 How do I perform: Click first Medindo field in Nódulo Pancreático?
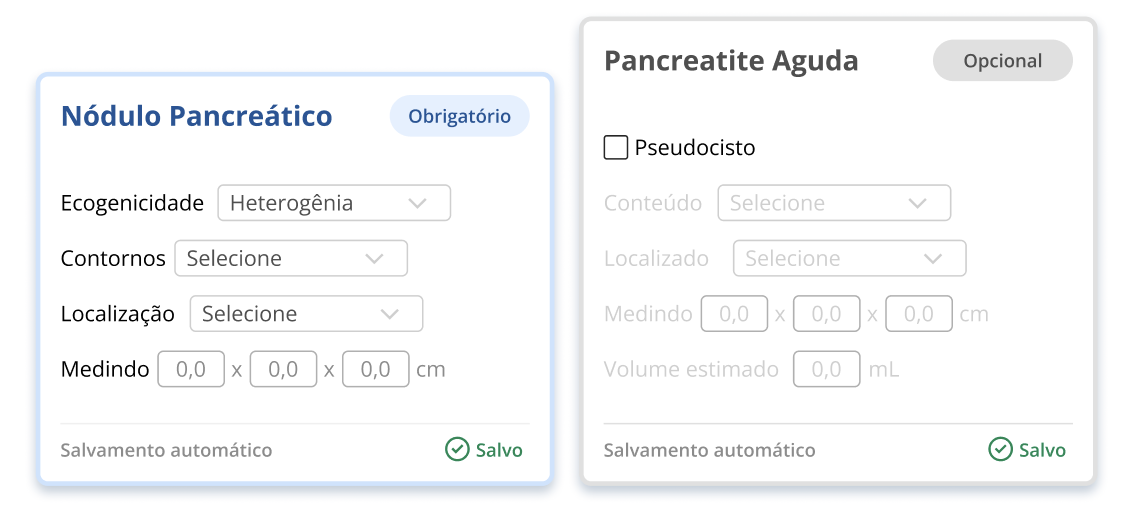[191, 369]
